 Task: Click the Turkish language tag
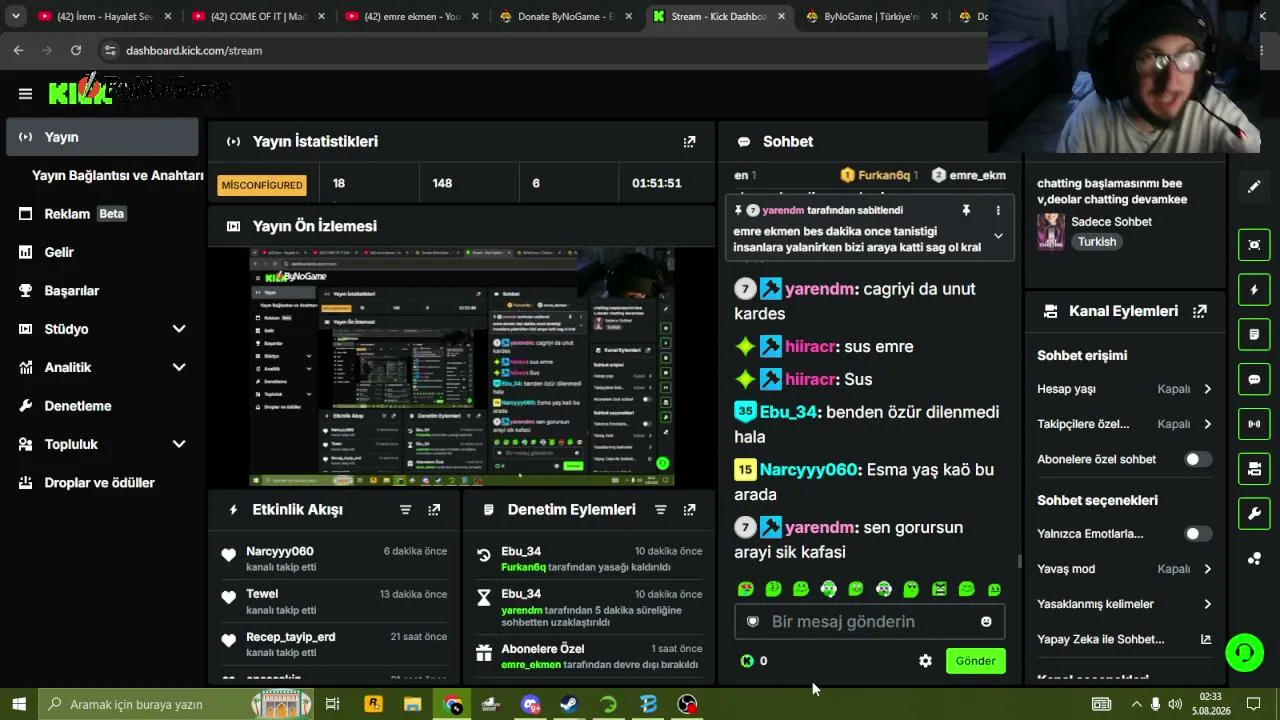(x=1097, y=242)
